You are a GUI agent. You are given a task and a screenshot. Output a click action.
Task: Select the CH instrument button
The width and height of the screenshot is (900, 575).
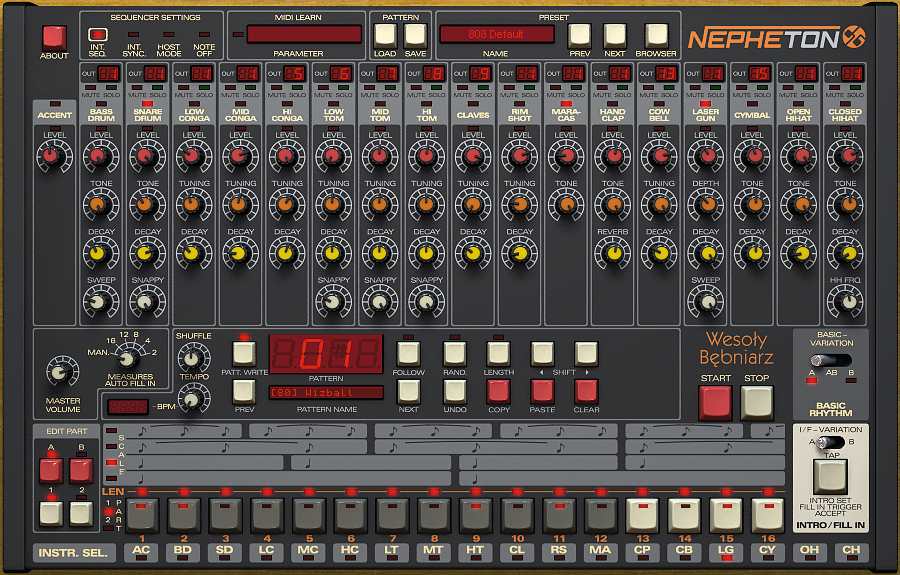[x=851, y=551]
